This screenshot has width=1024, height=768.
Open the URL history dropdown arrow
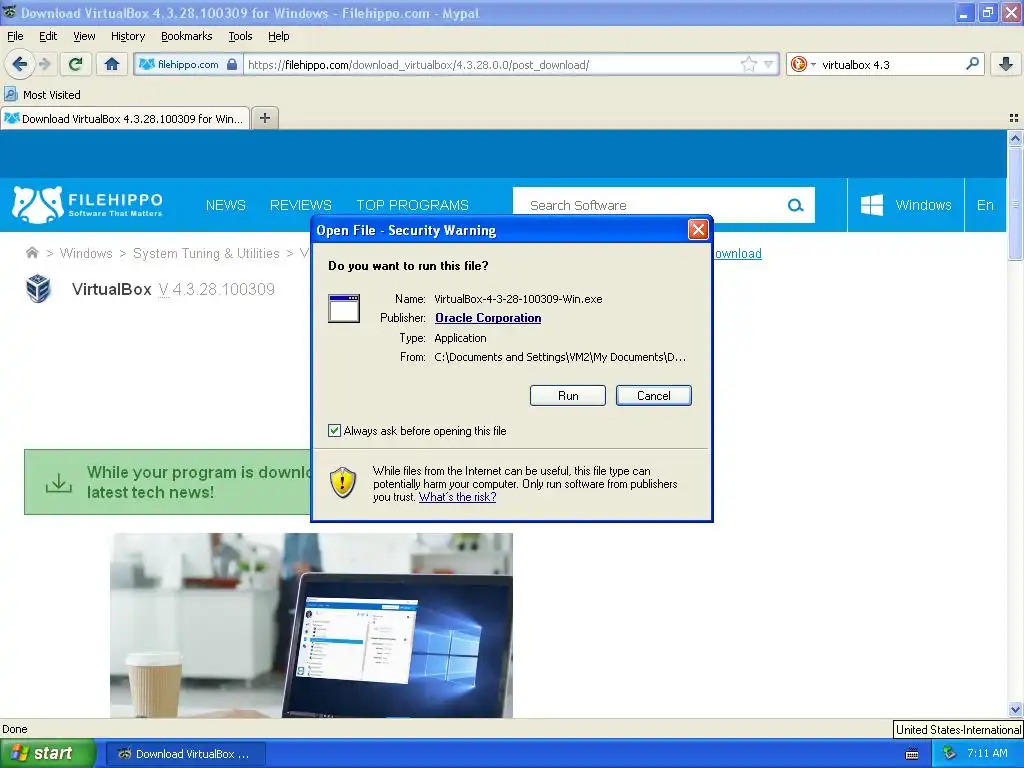click(x=769, y=64)
